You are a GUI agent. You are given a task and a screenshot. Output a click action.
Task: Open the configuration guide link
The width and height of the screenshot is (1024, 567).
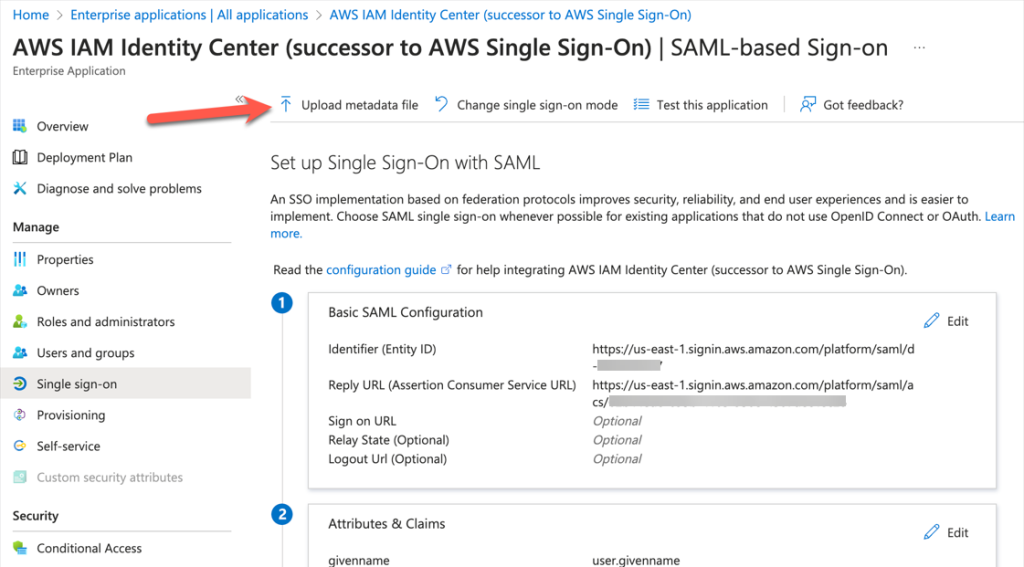point(381,270)
